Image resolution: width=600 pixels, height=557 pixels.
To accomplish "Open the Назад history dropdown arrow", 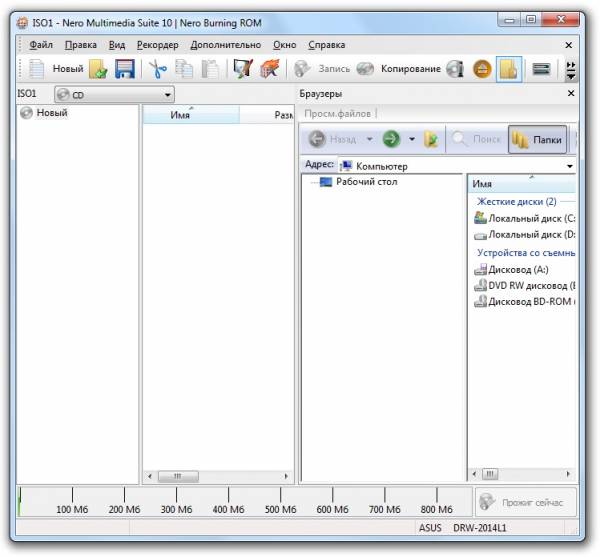I will (x=369, y=139).
